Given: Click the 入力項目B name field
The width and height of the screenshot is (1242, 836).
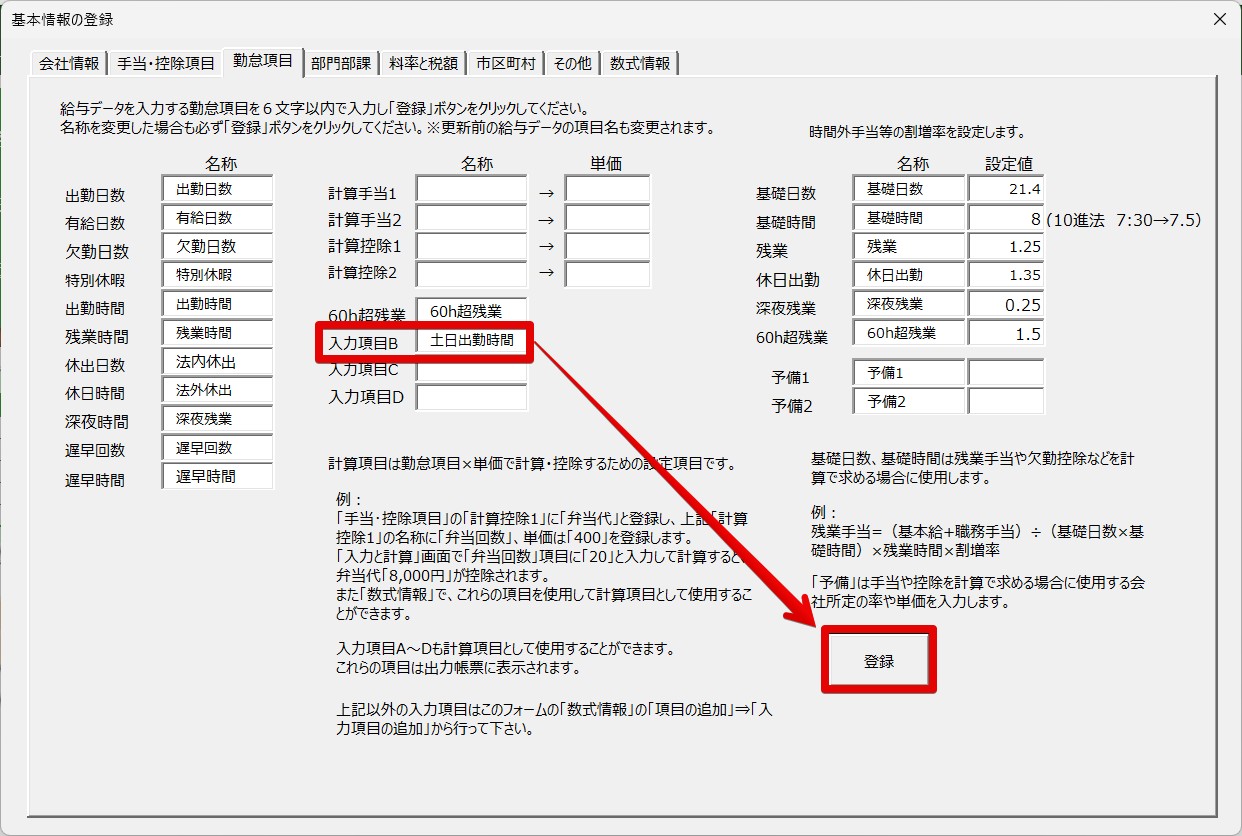Looking at the screenshot, I should tap(471, 340).
